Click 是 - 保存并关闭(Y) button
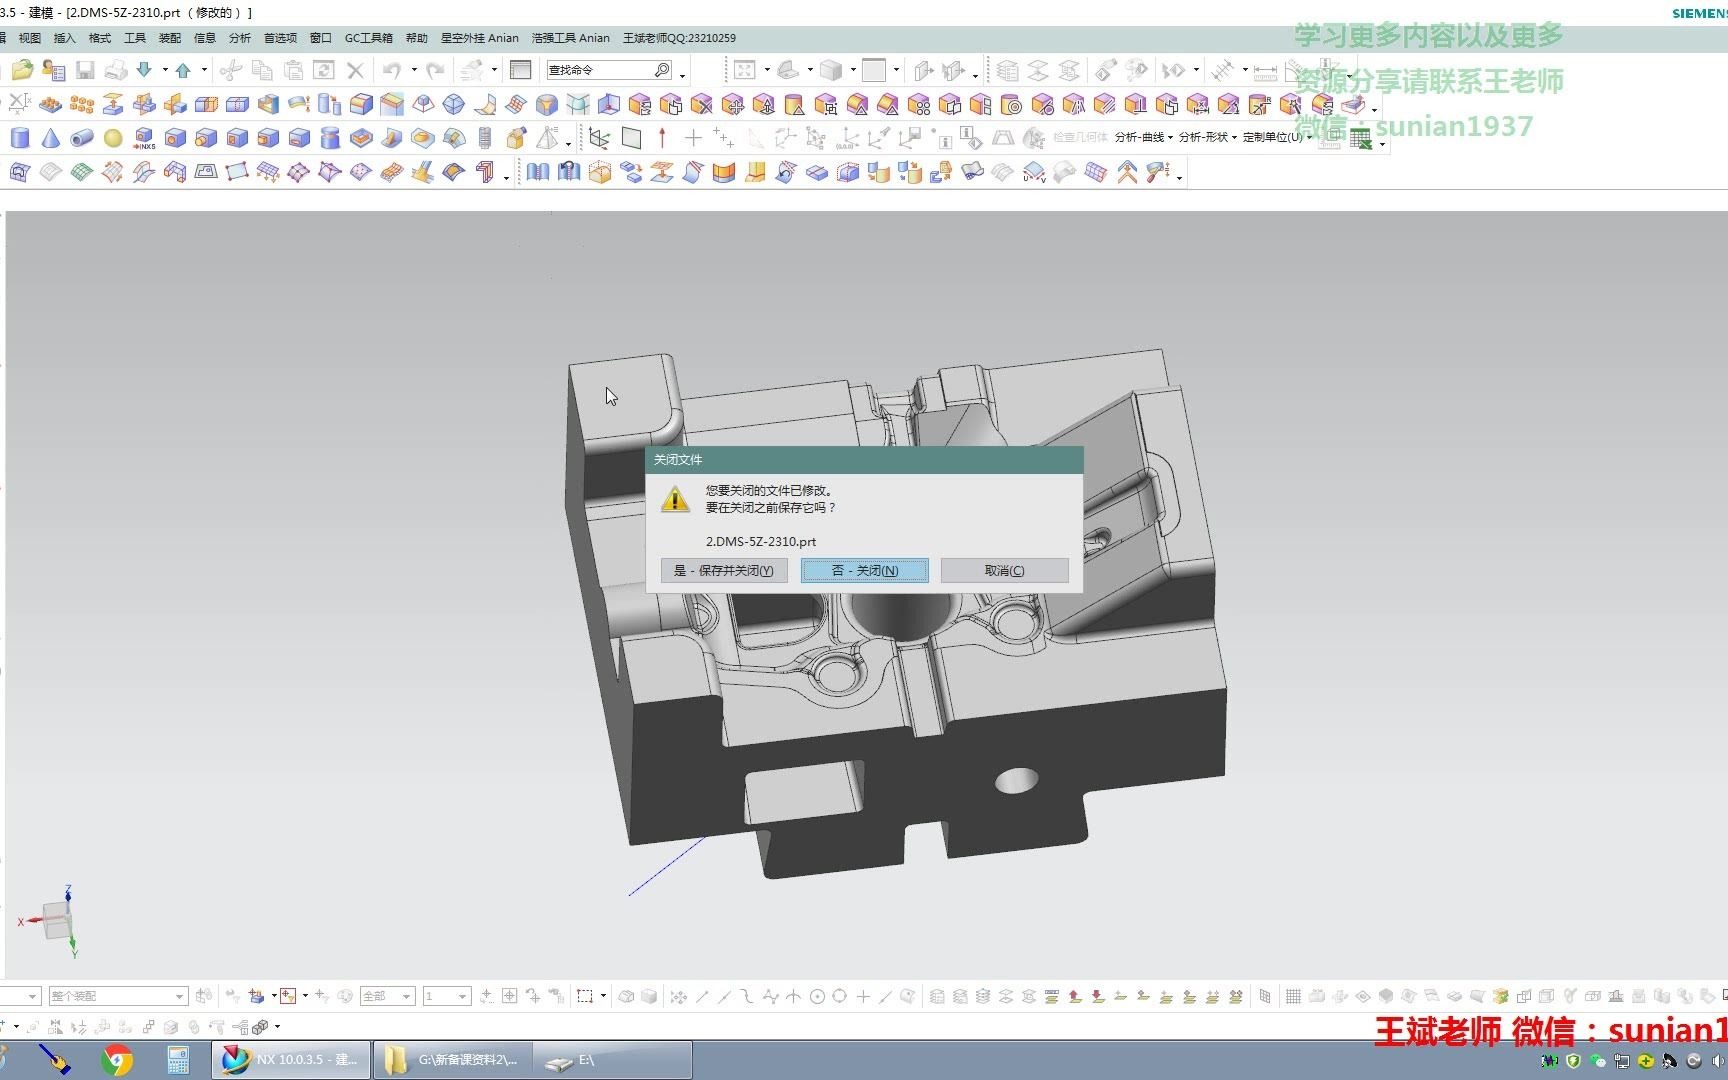 coord(724,571)
